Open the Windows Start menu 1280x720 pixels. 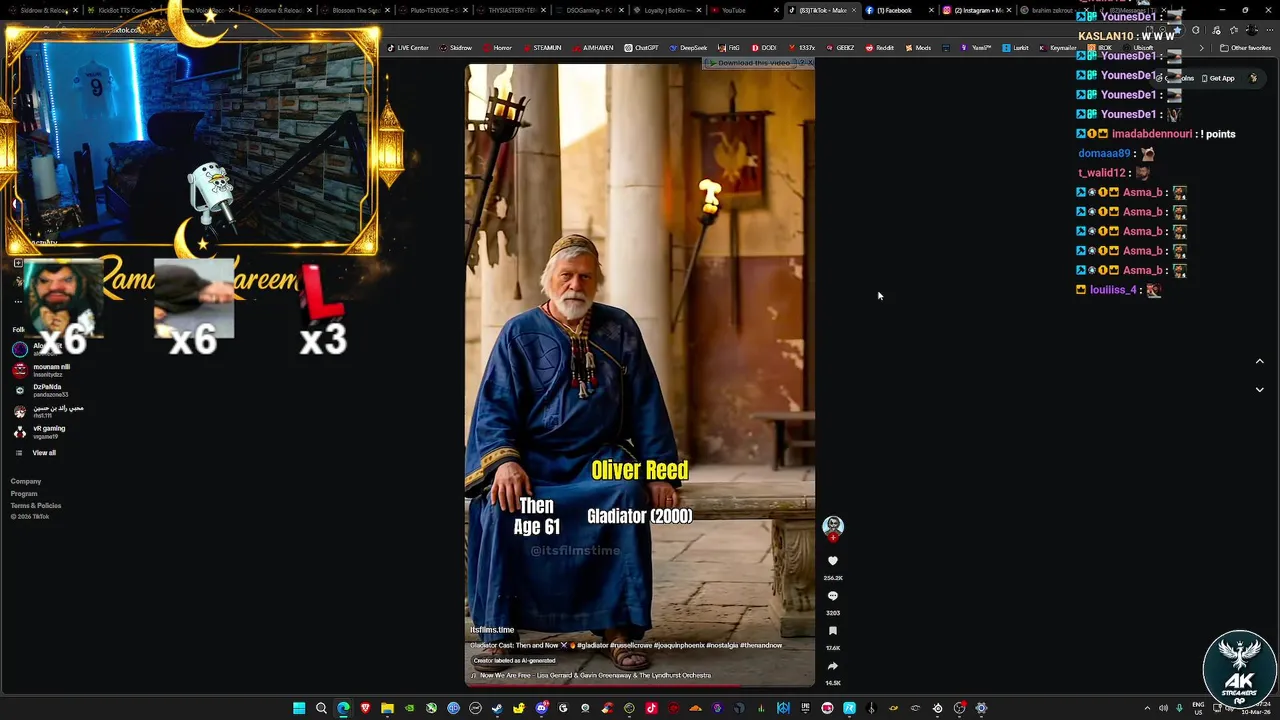pos(299,708)
